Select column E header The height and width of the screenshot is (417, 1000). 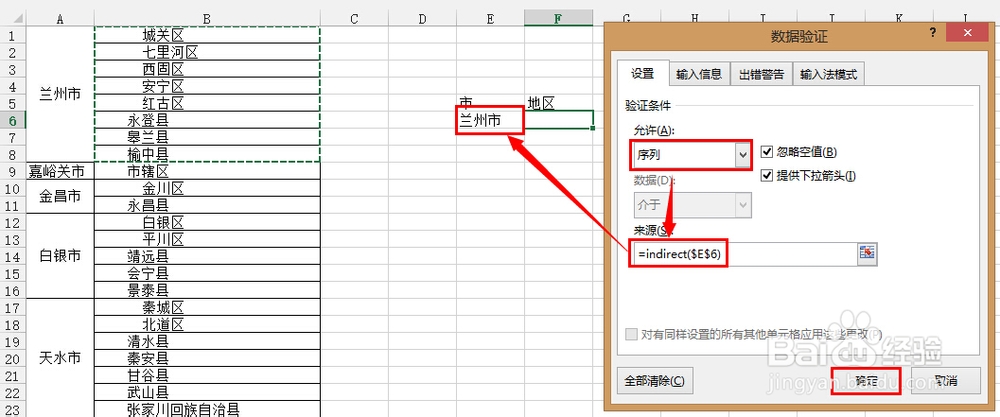[x=490, y=18]
